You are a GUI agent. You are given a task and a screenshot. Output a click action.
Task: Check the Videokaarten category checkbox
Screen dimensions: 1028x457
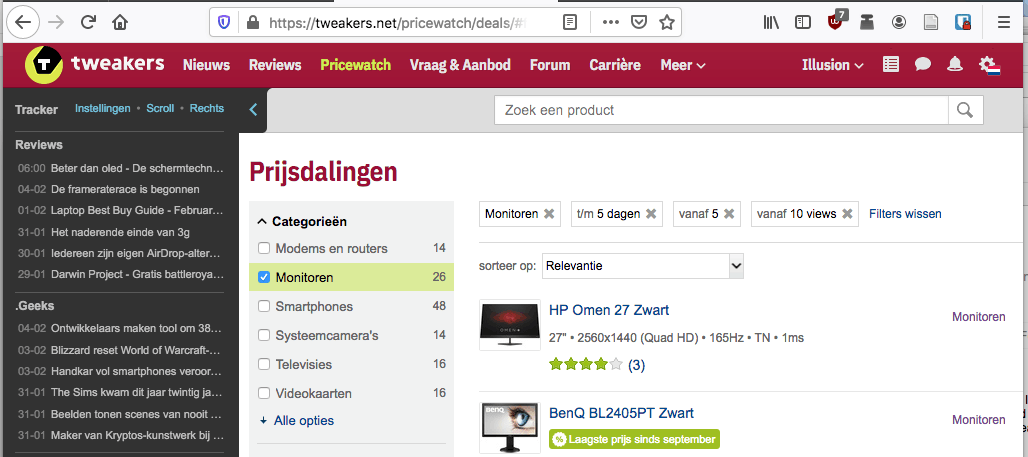[264, 393]
